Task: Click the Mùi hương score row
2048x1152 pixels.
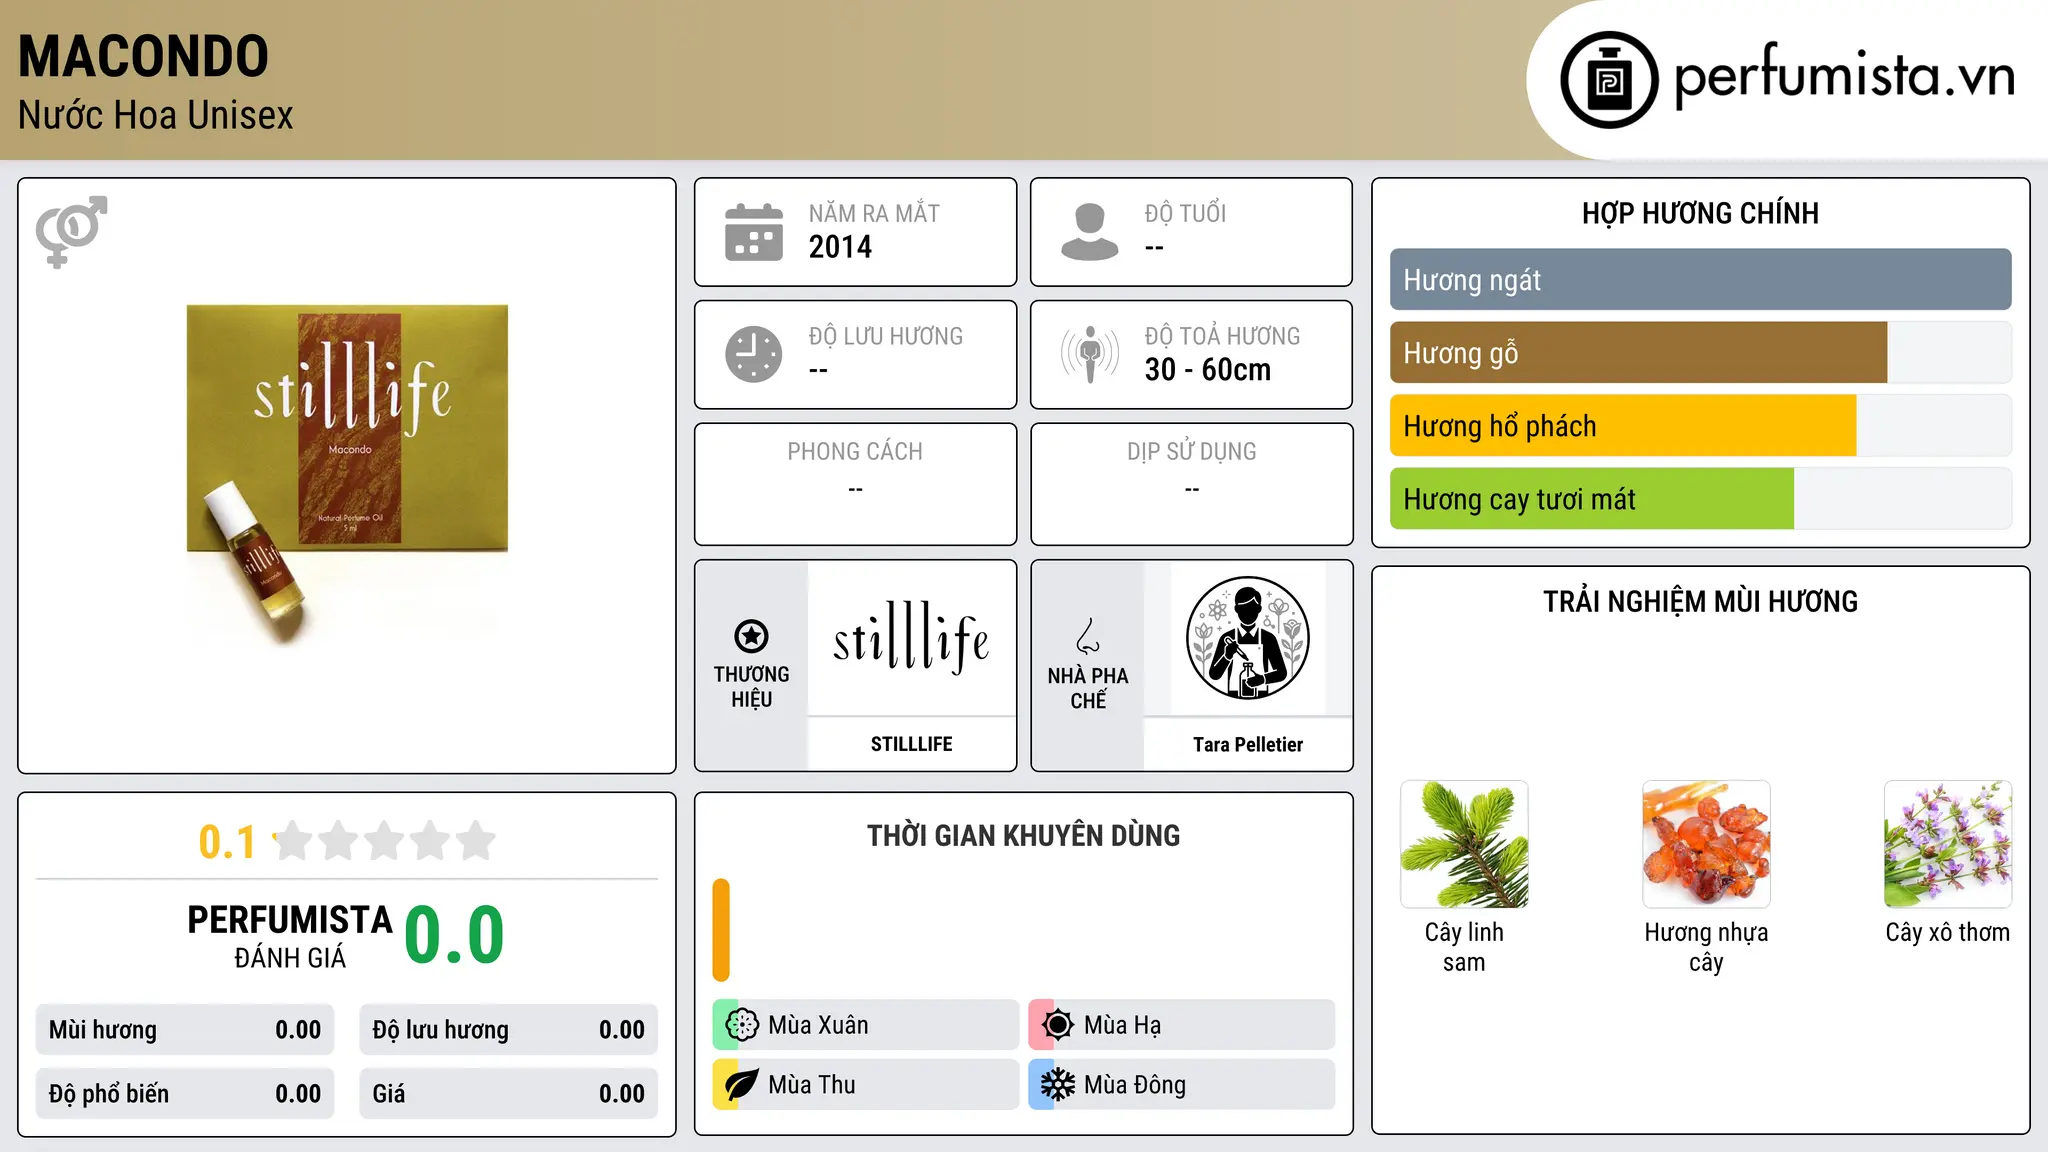Action: click(x=185, y=1030)
